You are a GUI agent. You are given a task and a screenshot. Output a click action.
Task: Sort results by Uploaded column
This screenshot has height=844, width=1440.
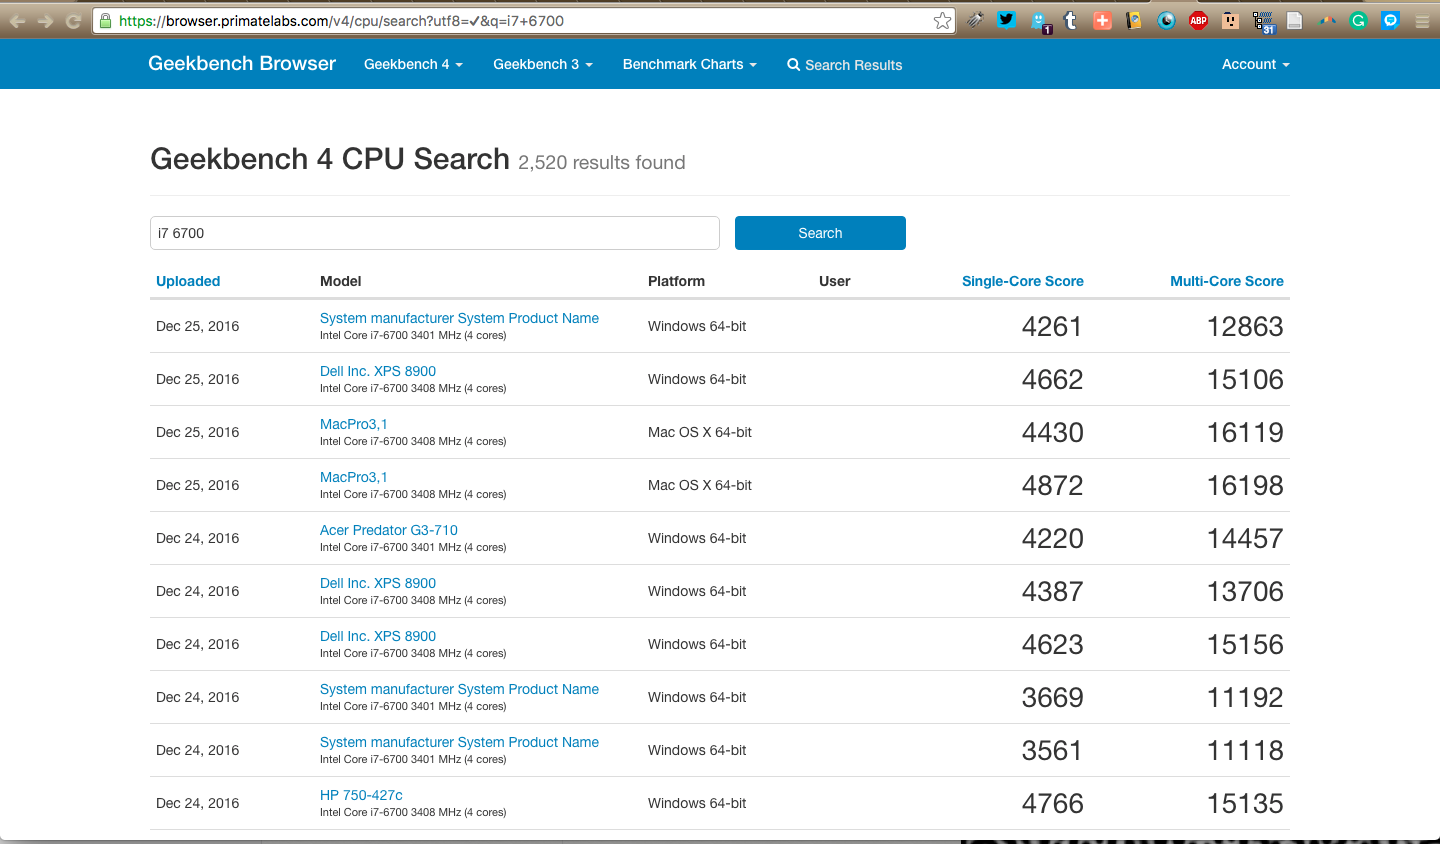point(188,281)
